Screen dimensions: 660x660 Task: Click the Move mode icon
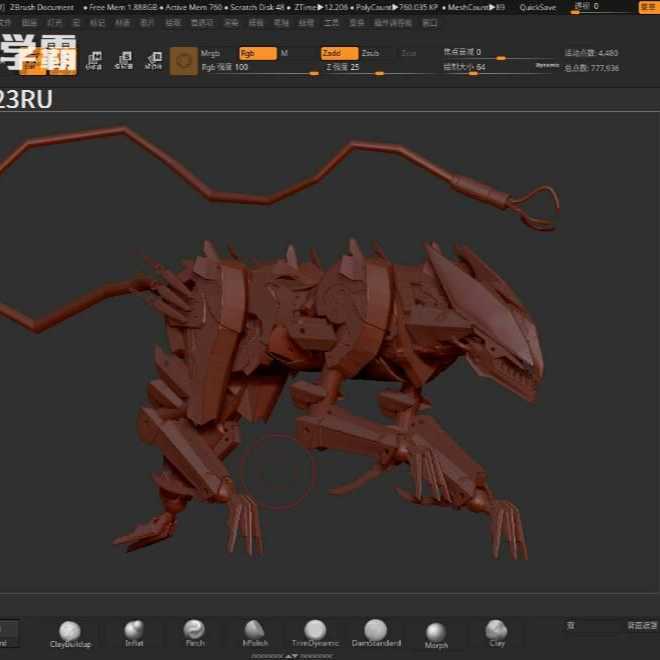tap(94, 61)
